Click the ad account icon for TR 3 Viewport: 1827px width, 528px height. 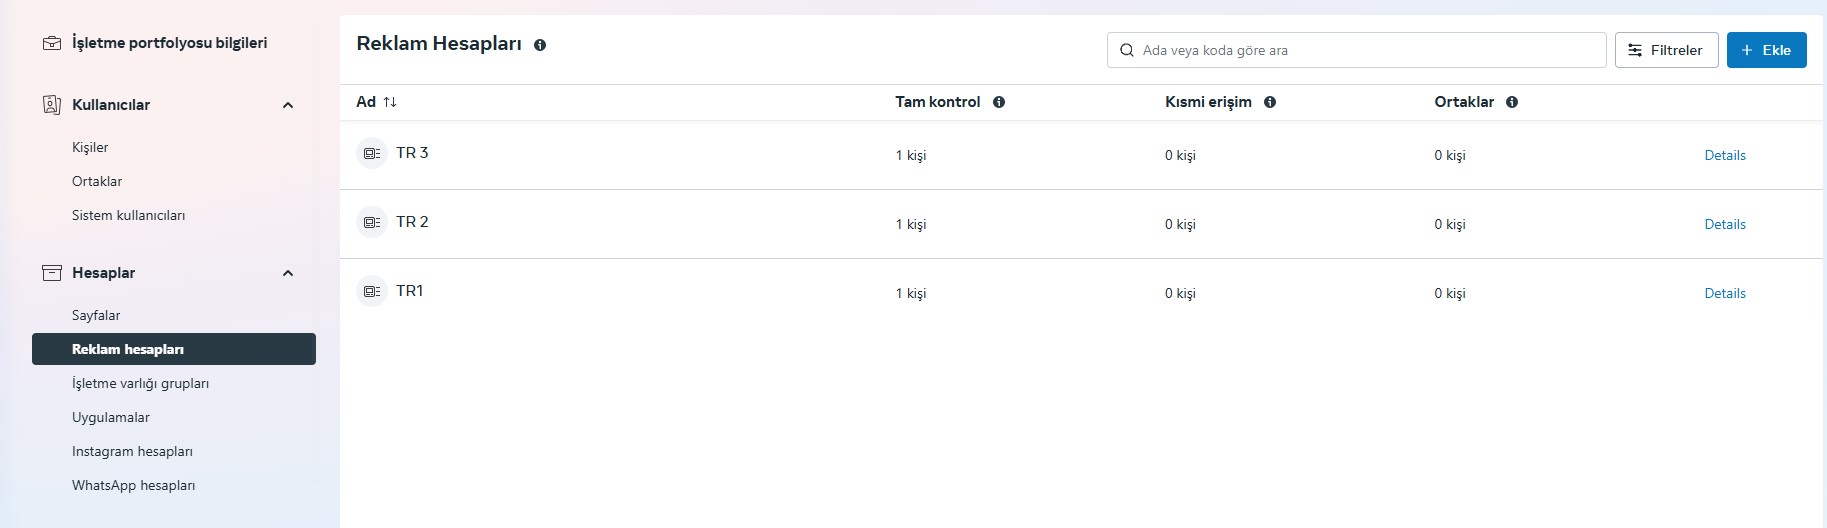(x=372, y=153)
